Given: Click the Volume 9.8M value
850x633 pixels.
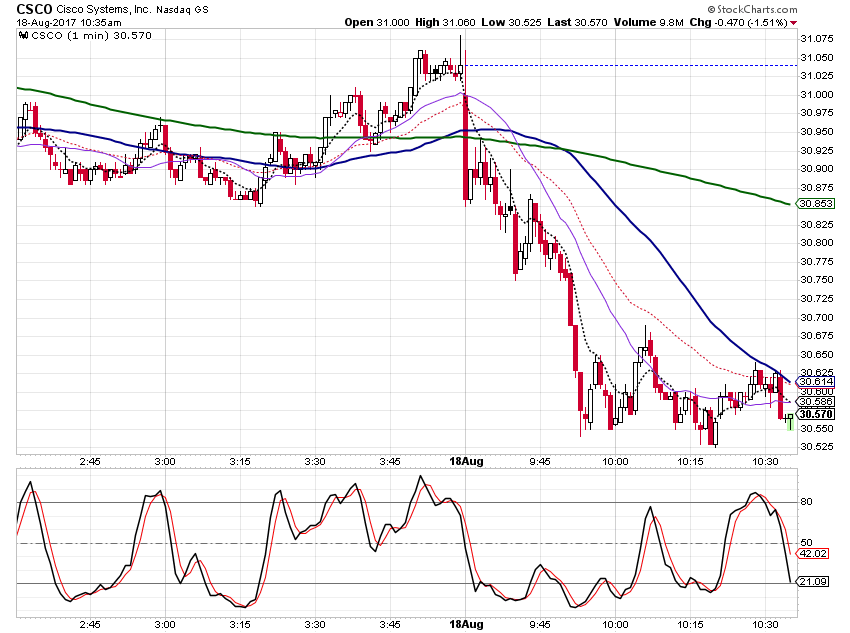Looking at the screenshot, I should point(648,22).
